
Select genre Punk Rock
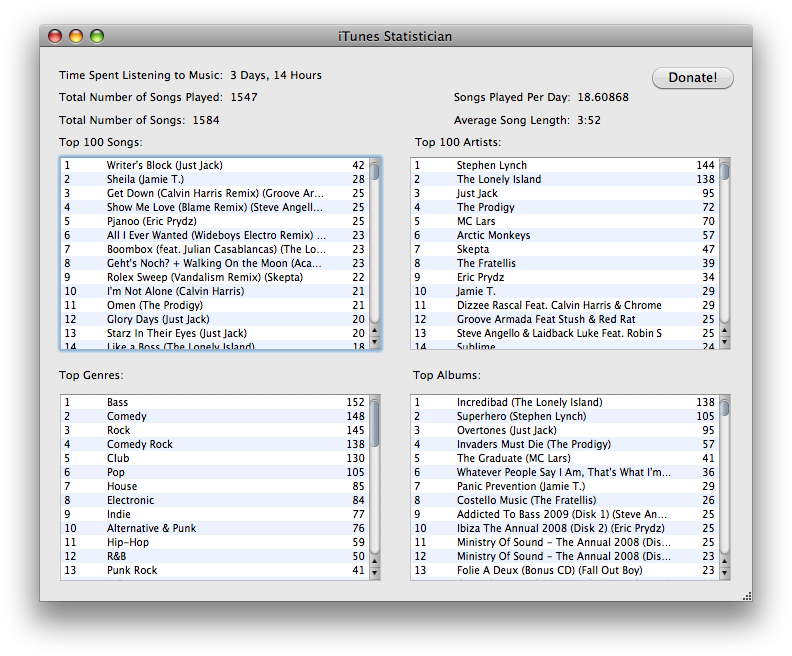coord(215,571)
